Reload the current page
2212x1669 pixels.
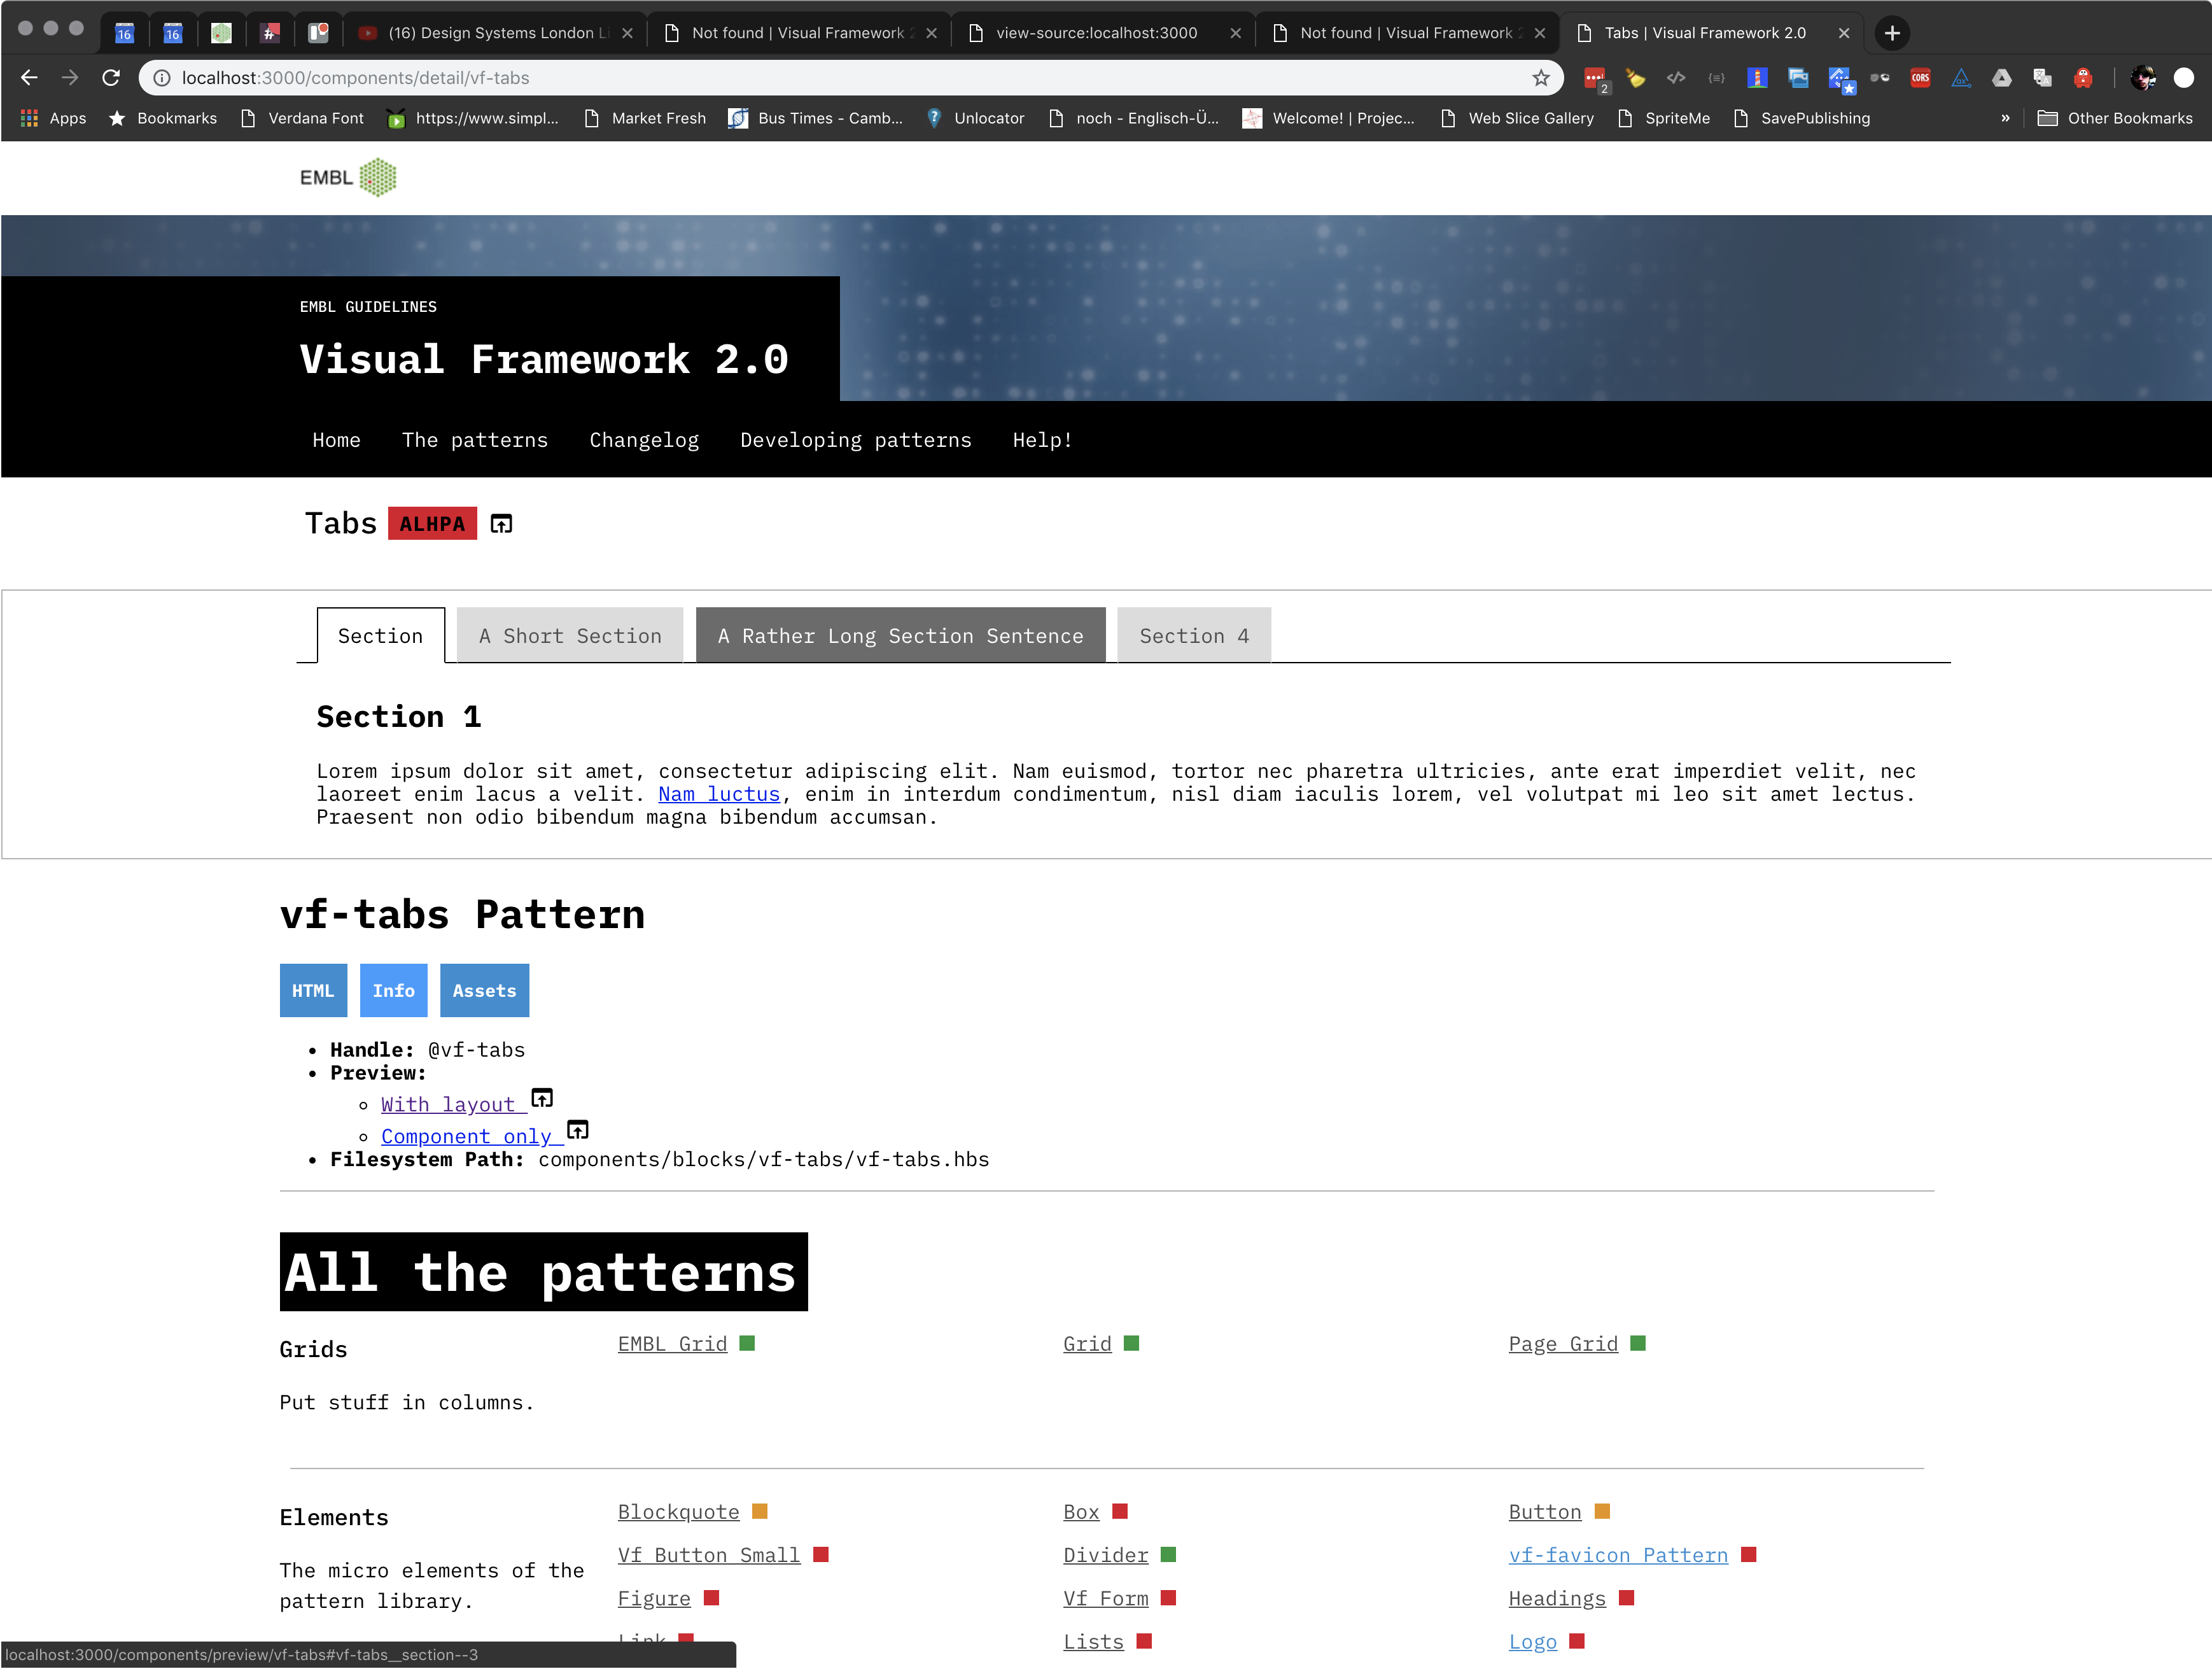111,77
